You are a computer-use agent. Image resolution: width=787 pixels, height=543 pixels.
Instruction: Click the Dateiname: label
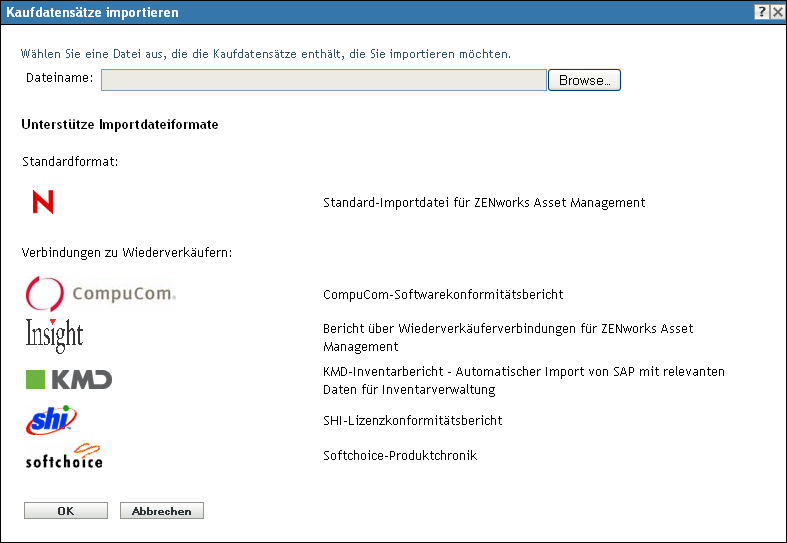point(60,78)
